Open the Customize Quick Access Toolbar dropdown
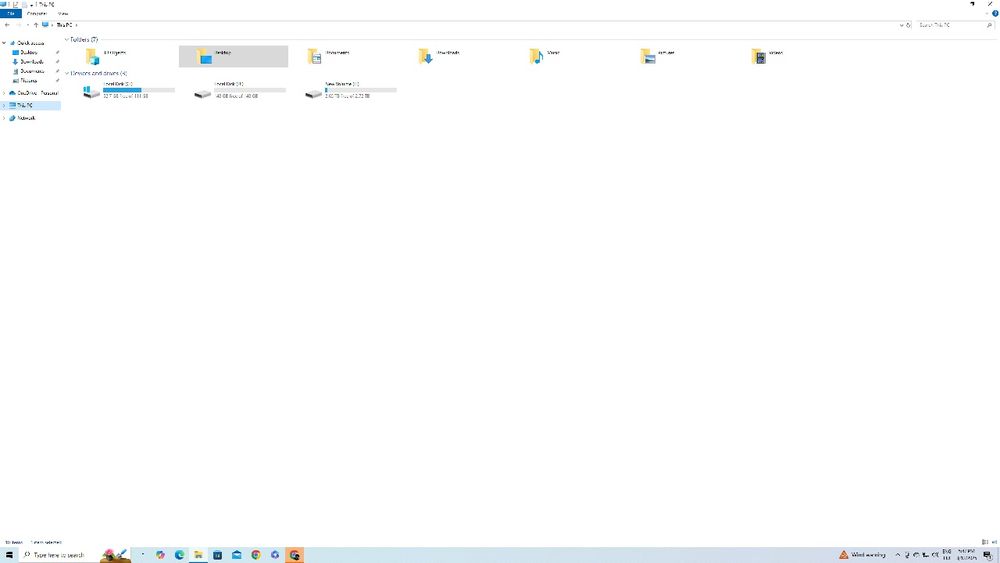Screen dimensions: 1000x563 (32, 4)
